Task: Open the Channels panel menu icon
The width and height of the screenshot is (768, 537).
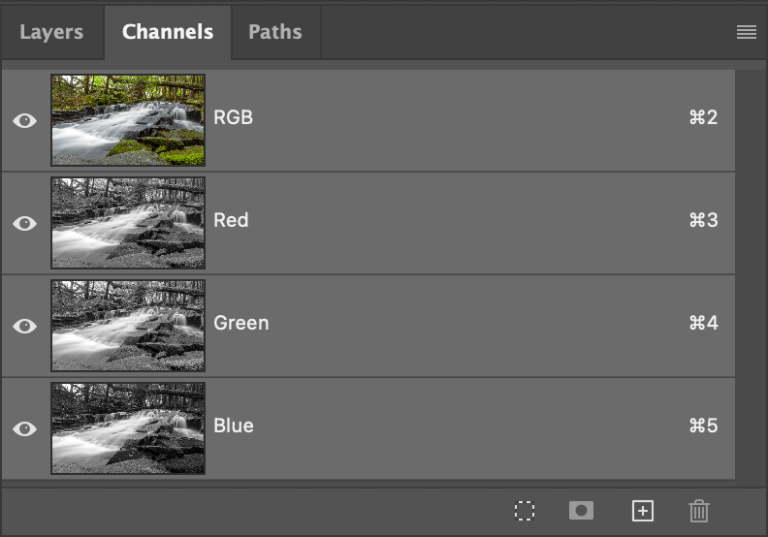Action: point(746,32)
